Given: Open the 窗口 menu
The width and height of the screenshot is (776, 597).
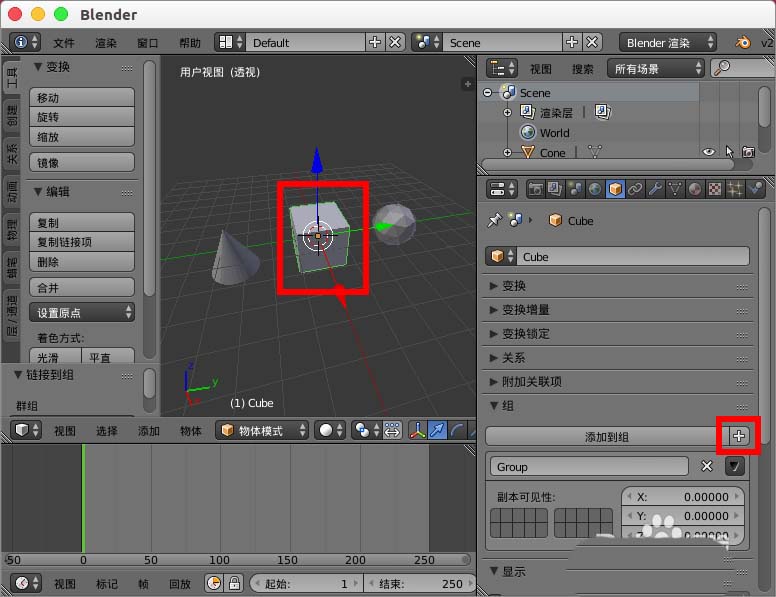Looking at the screenshot, I should (148, 43).
